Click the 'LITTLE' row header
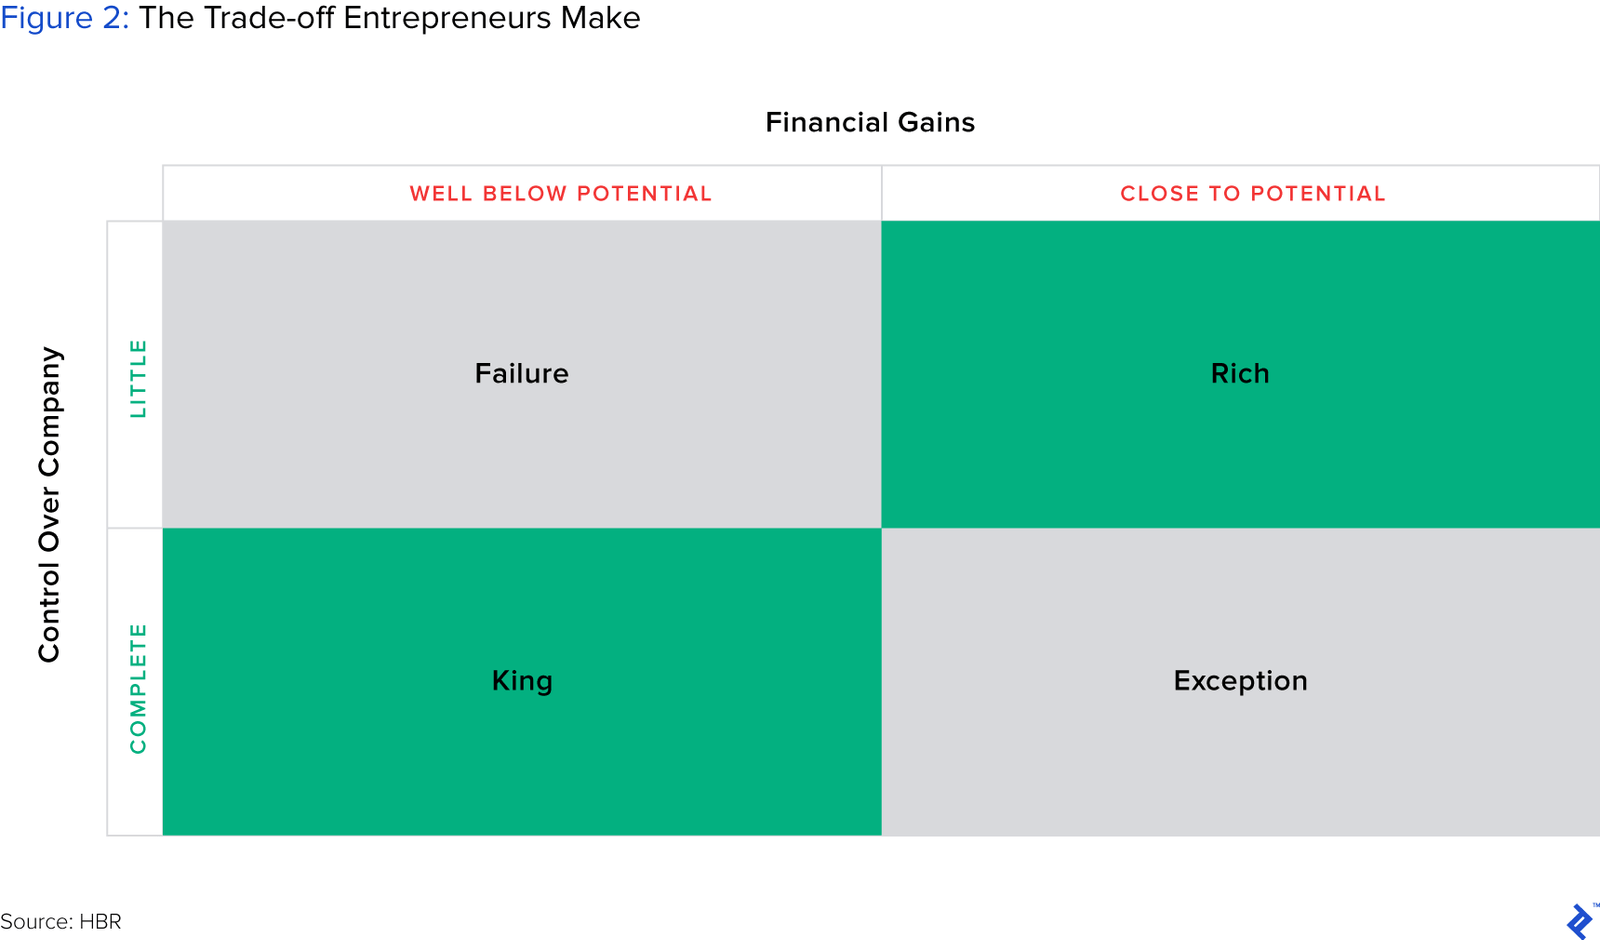This screenshot has height=940, width=1600. (x=138, y=378)
